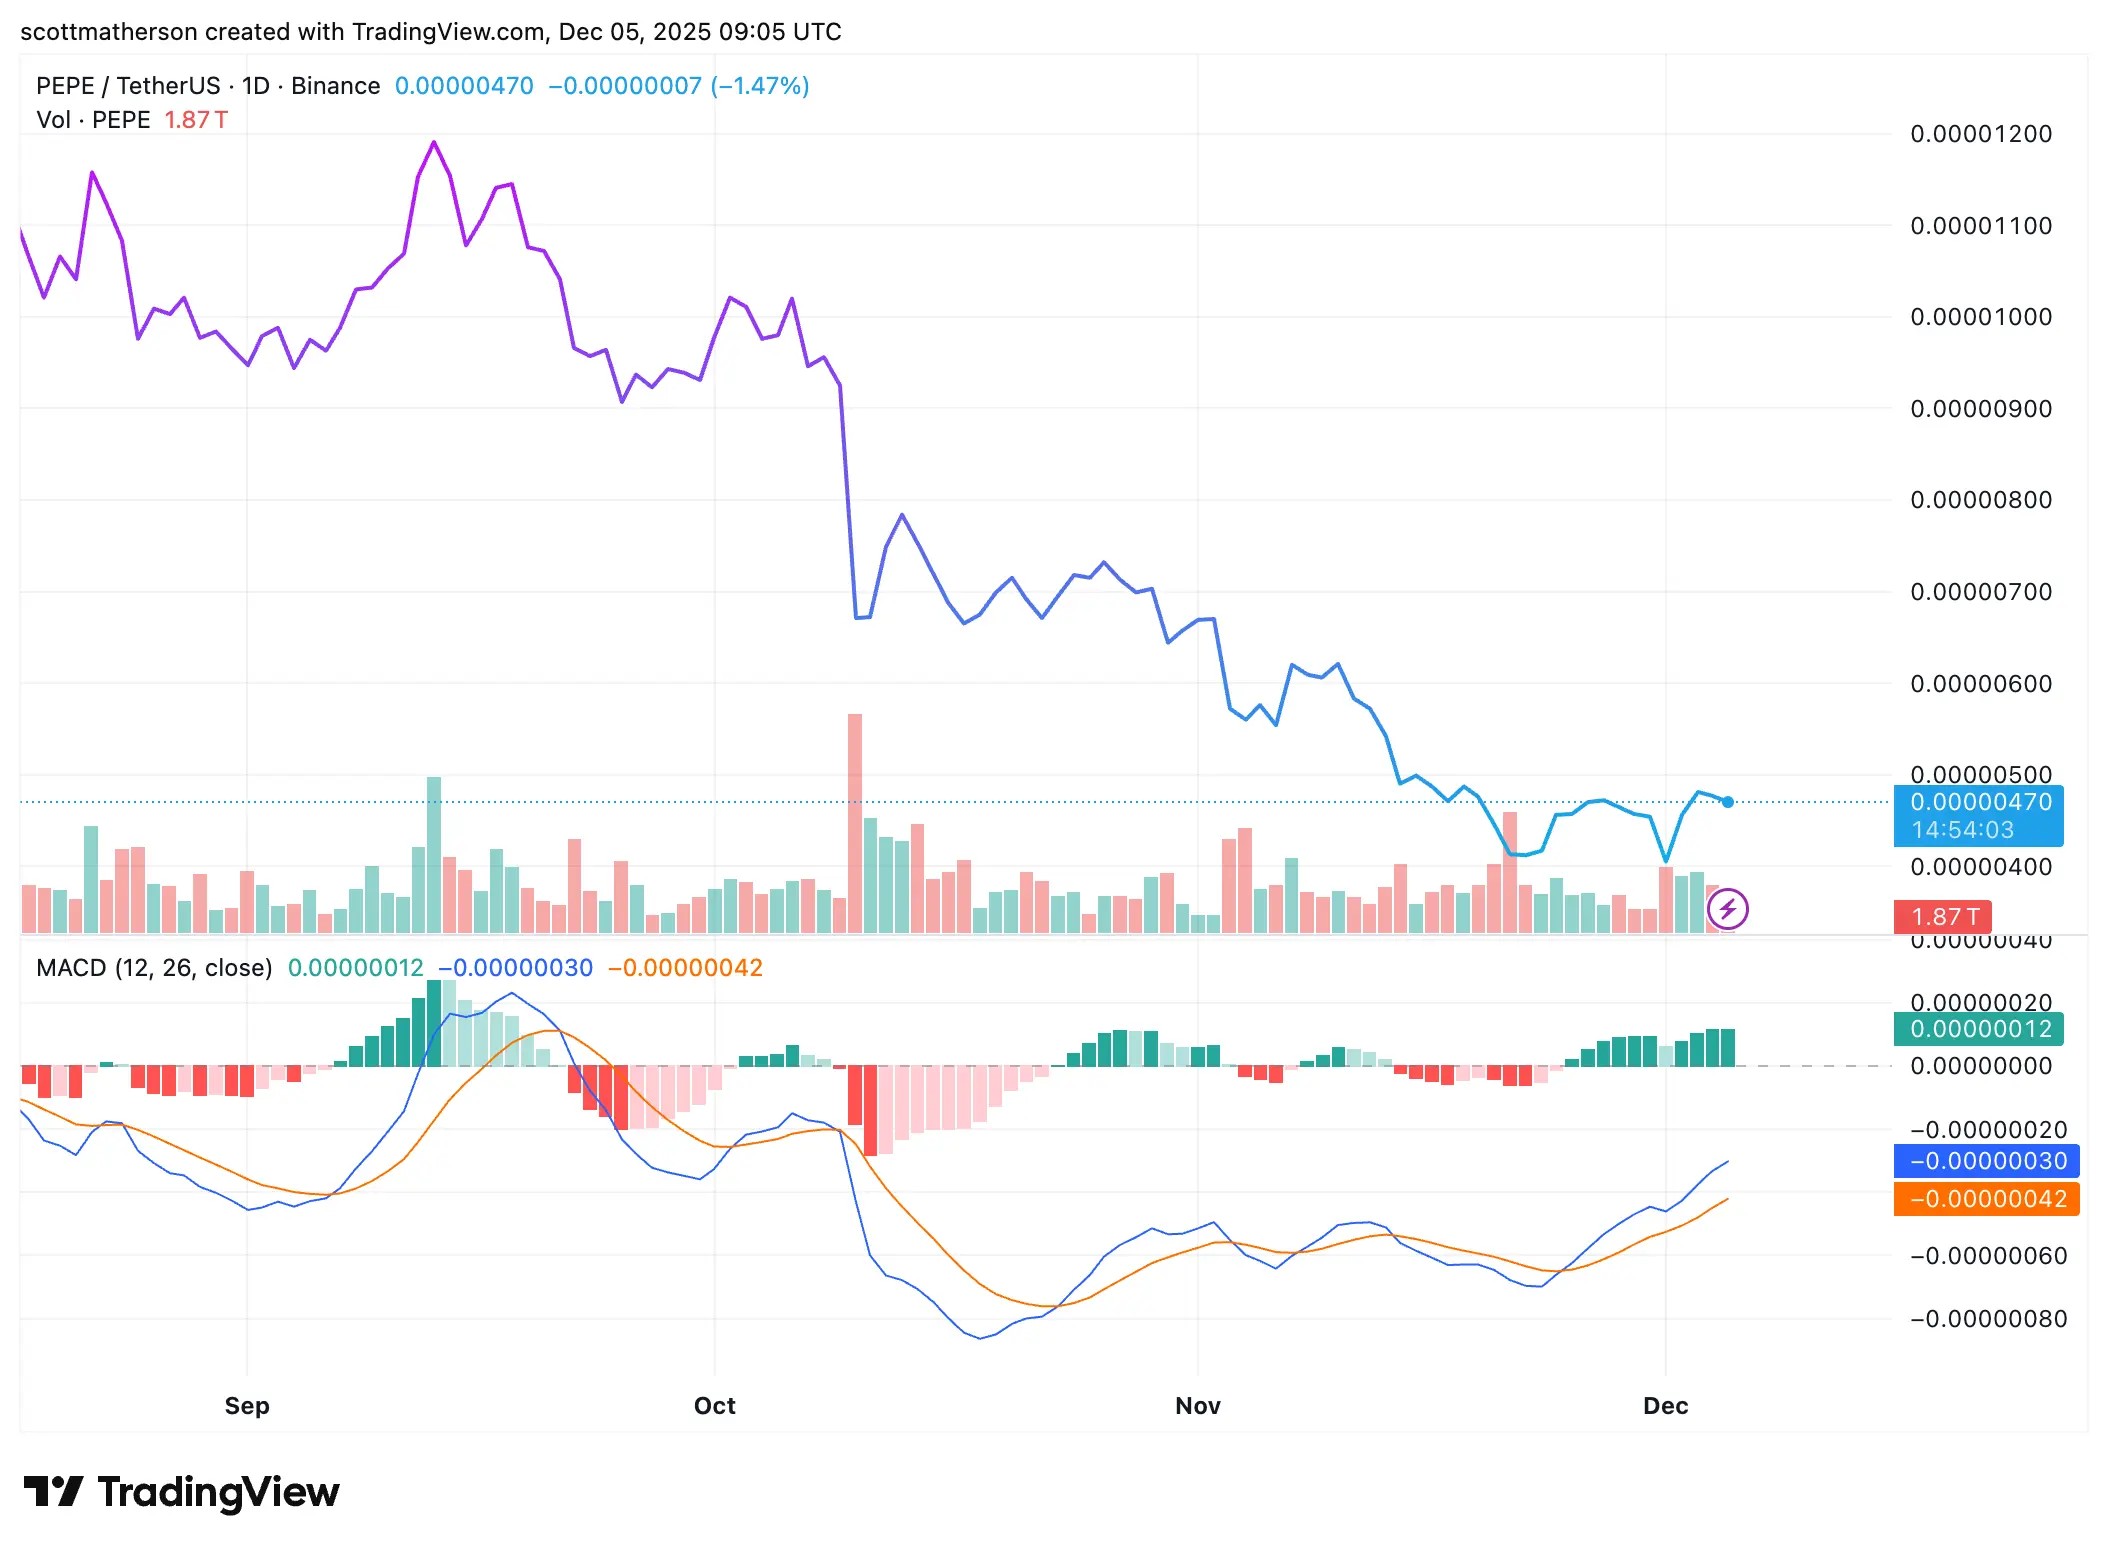
Task: Click the Oct label on time axis
Action: tap(714, 1406)
